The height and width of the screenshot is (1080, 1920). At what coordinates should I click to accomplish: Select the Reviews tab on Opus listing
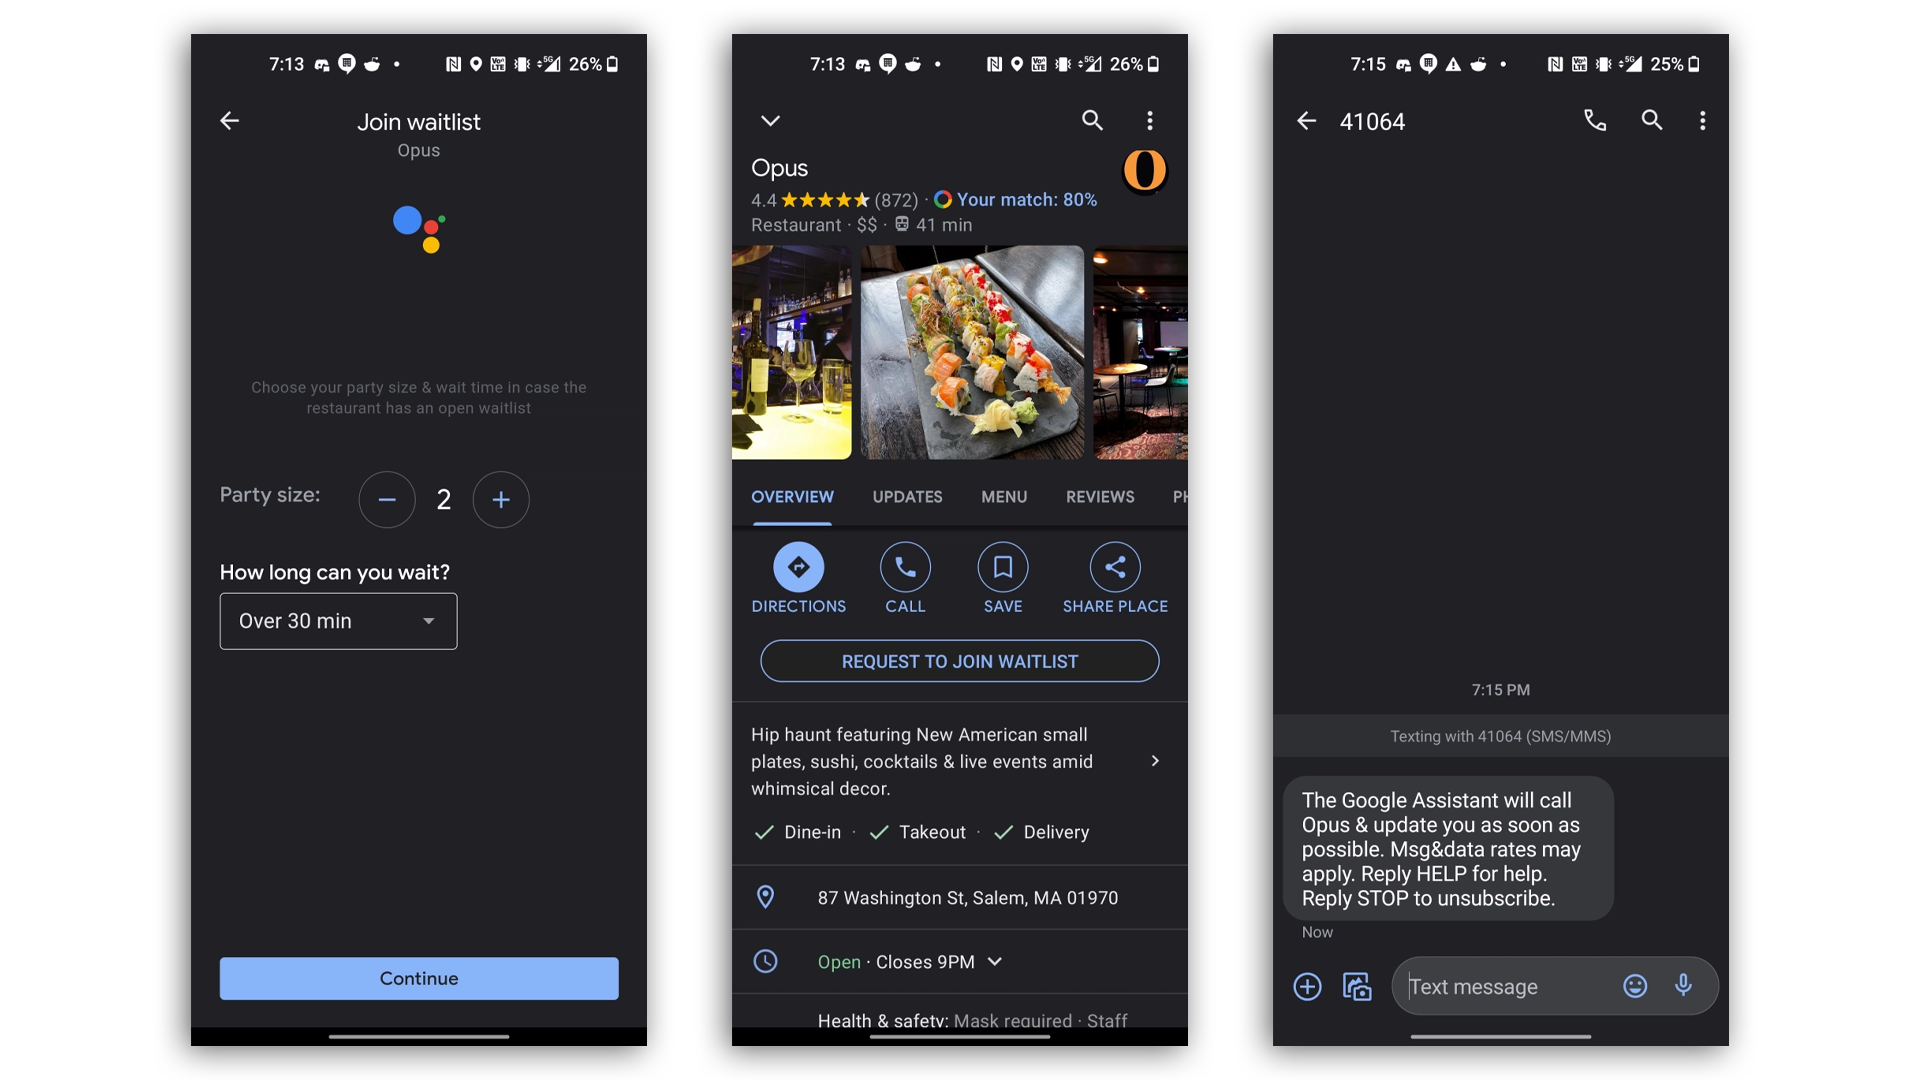(x=1100, y=495)
